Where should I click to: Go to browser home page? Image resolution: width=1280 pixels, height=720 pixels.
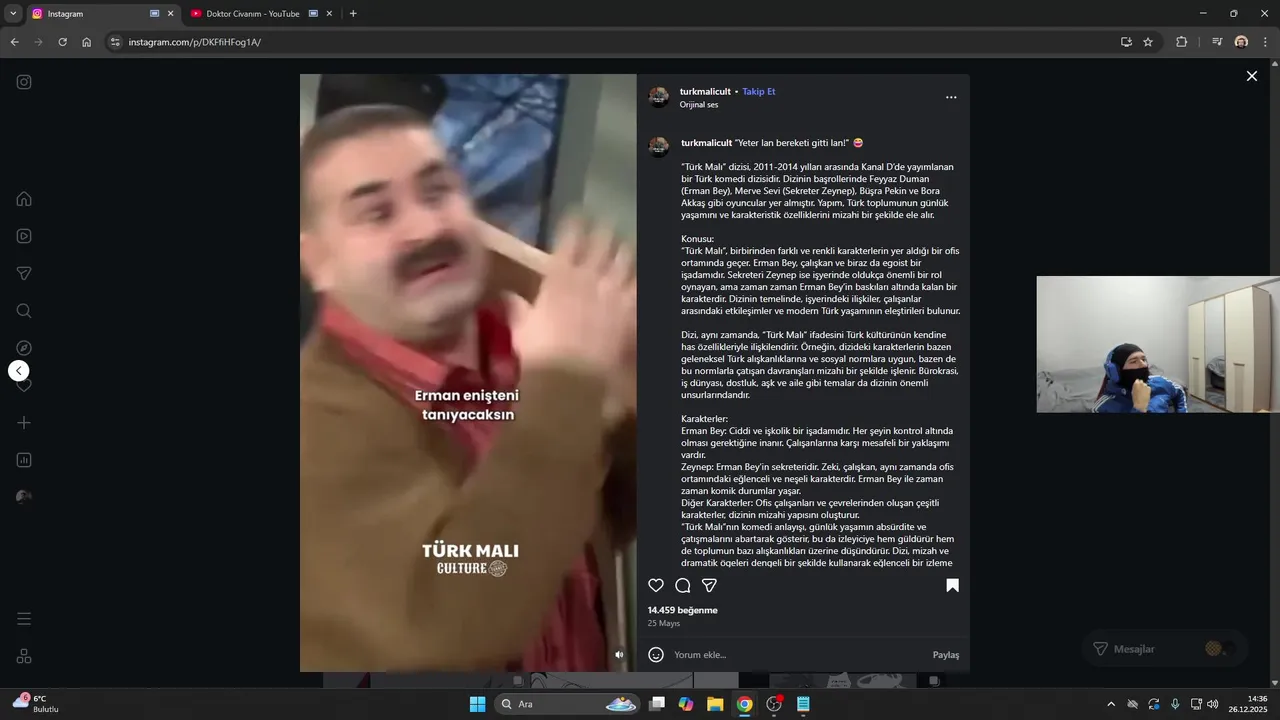coord(86,42)
